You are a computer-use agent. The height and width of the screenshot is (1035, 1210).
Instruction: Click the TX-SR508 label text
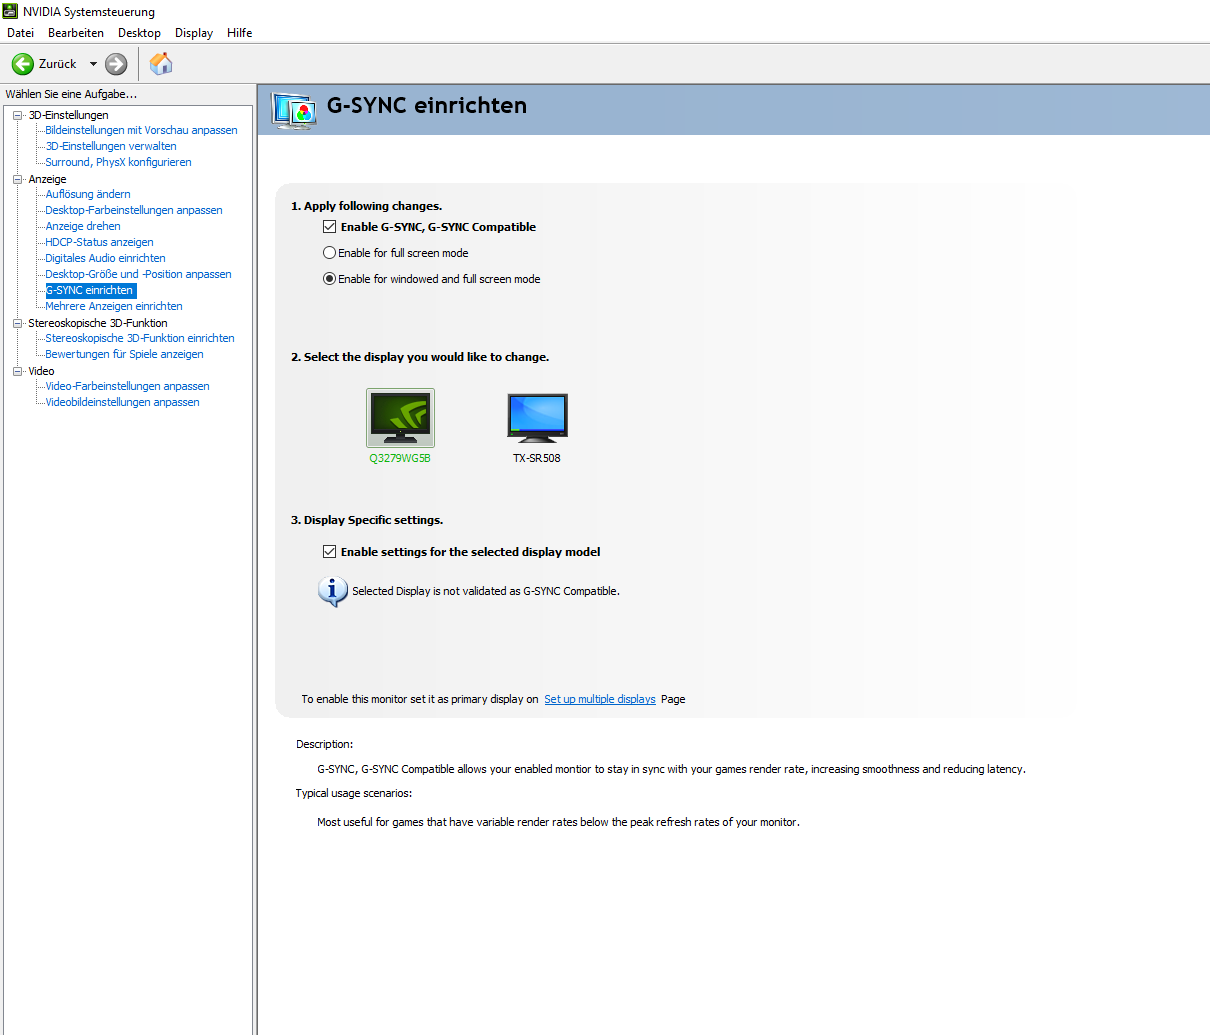pyautogui.click(x=537, y=458)
